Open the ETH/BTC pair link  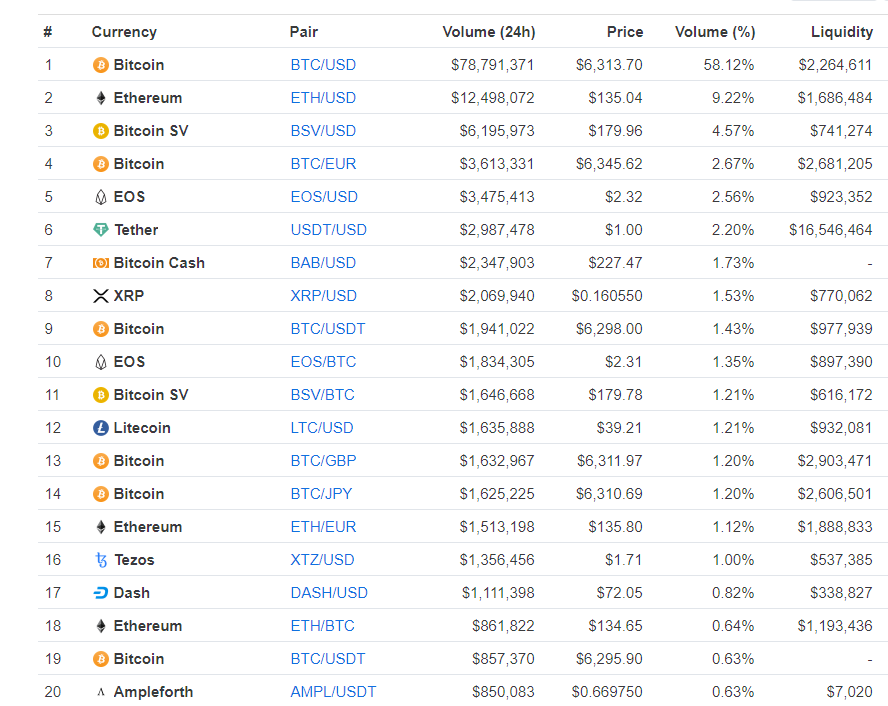coord(322,626)
